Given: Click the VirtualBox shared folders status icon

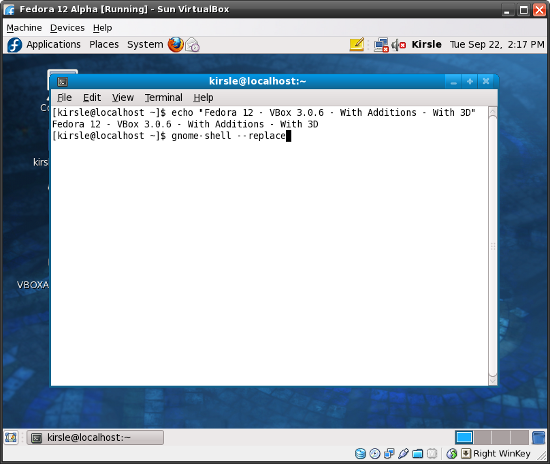Looking at the screenshot, I should [x=417, y=453].
